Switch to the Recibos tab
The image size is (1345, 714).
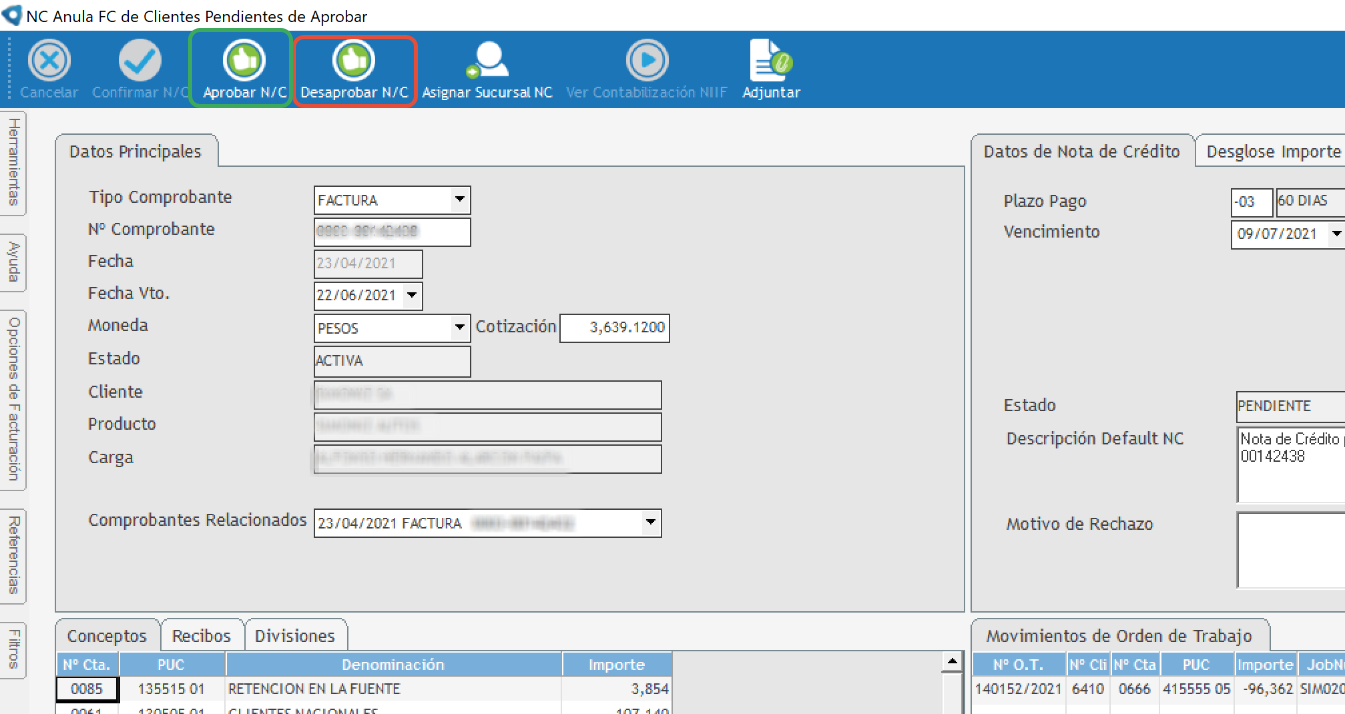tap(201, 636)
